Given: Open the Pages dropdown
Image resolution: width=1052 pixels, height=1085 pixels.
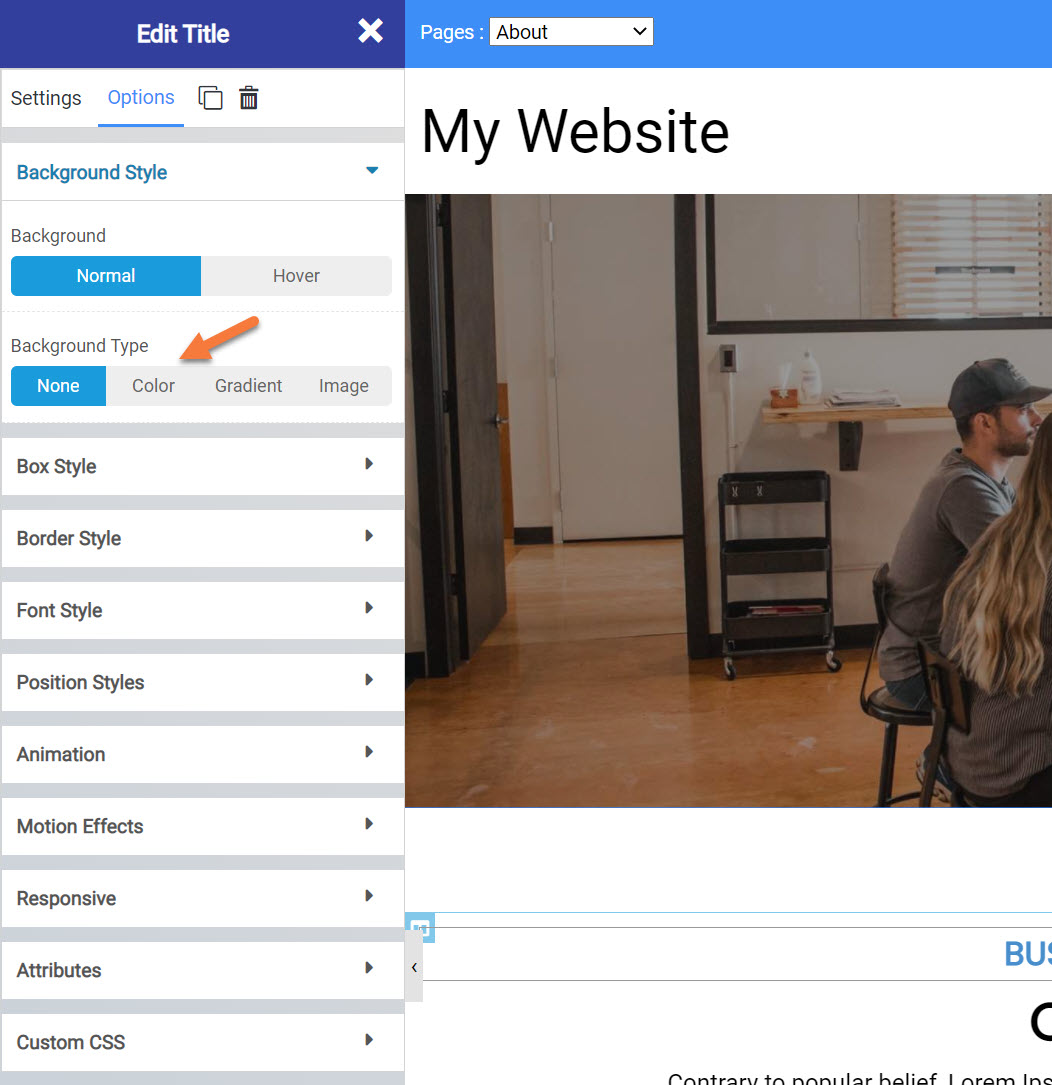Looking at the screenshot, I should click(x=571, y=32).
